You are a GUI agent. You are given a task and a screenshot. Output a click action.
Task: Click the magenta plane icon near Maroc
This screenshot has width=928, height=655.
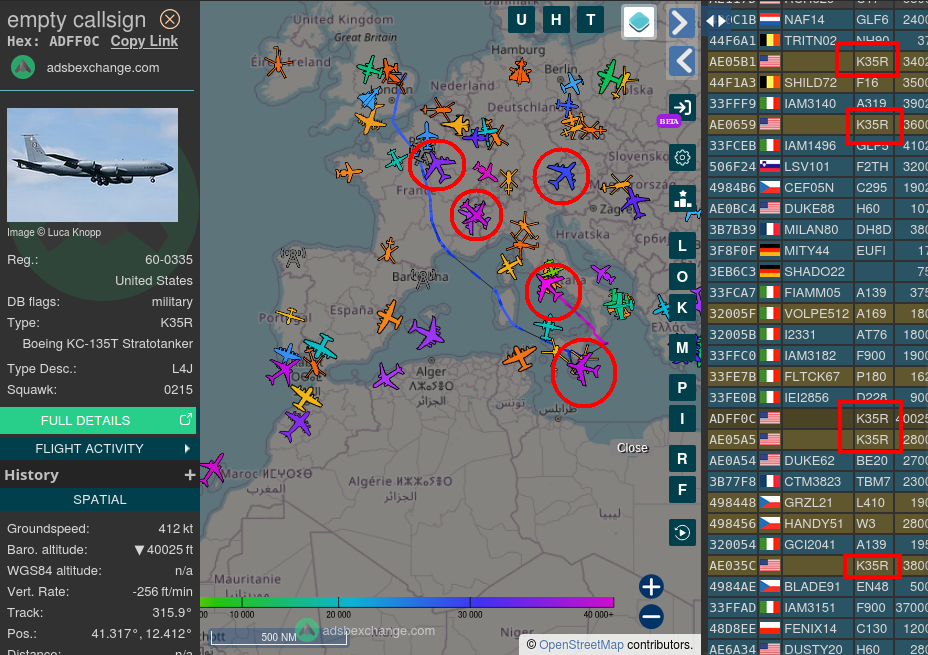click(x=211, y=469)
